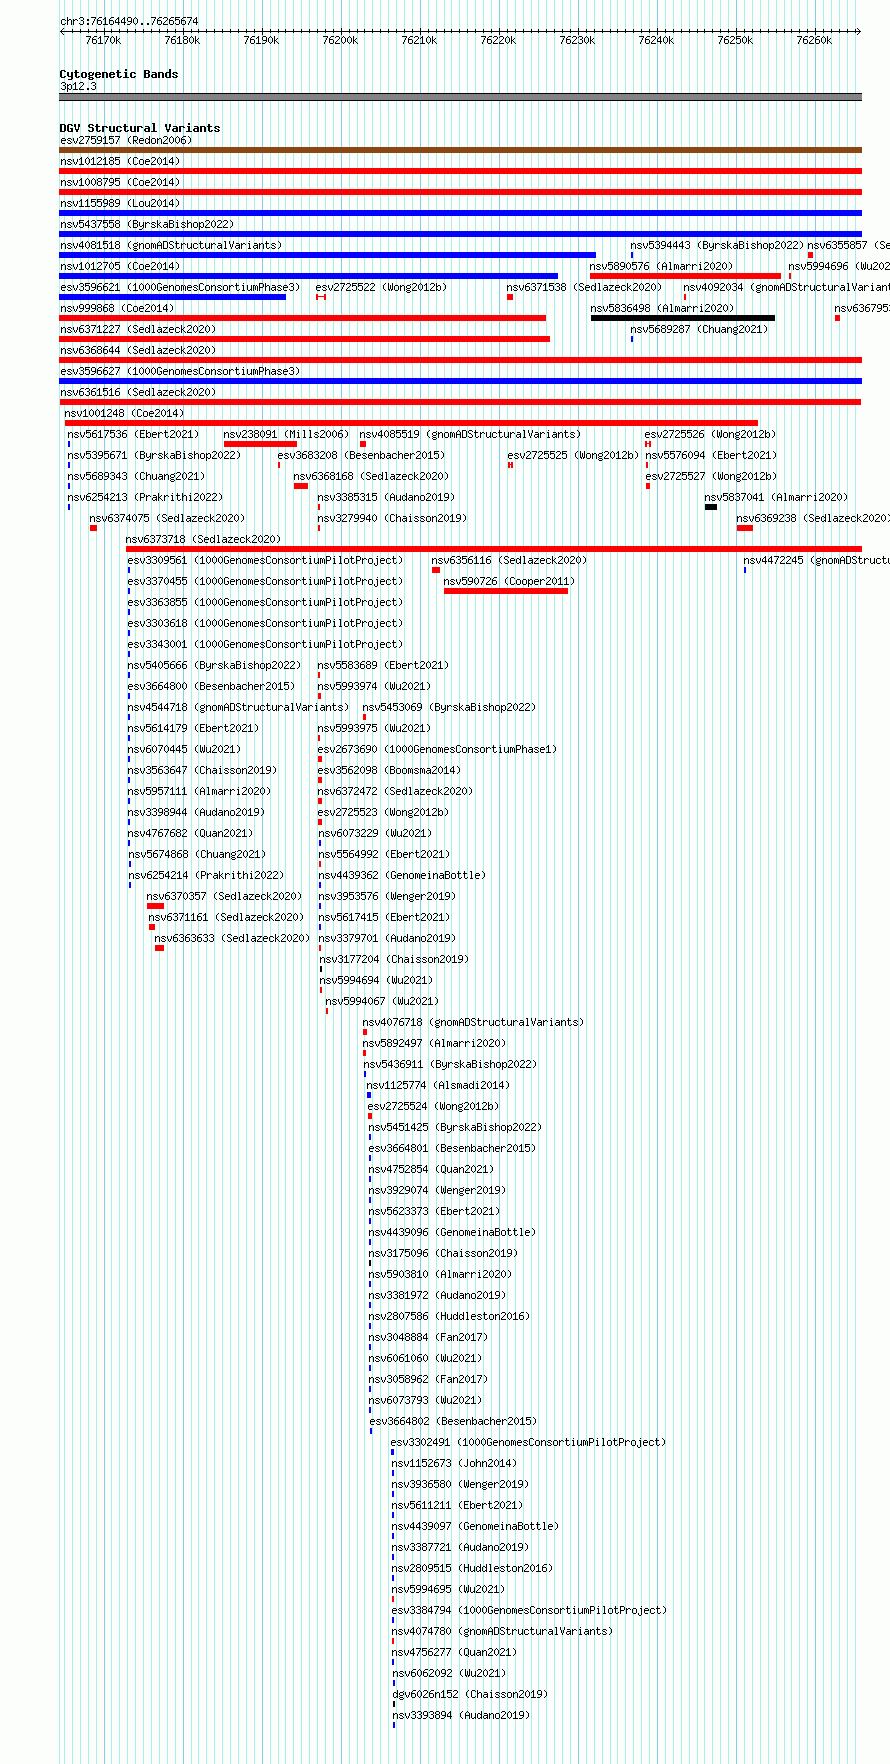Open variant nsv1008795 (Coe2014)
Image resolution: width=890 pixels, height=1764 pixels.
pos(120,183)
